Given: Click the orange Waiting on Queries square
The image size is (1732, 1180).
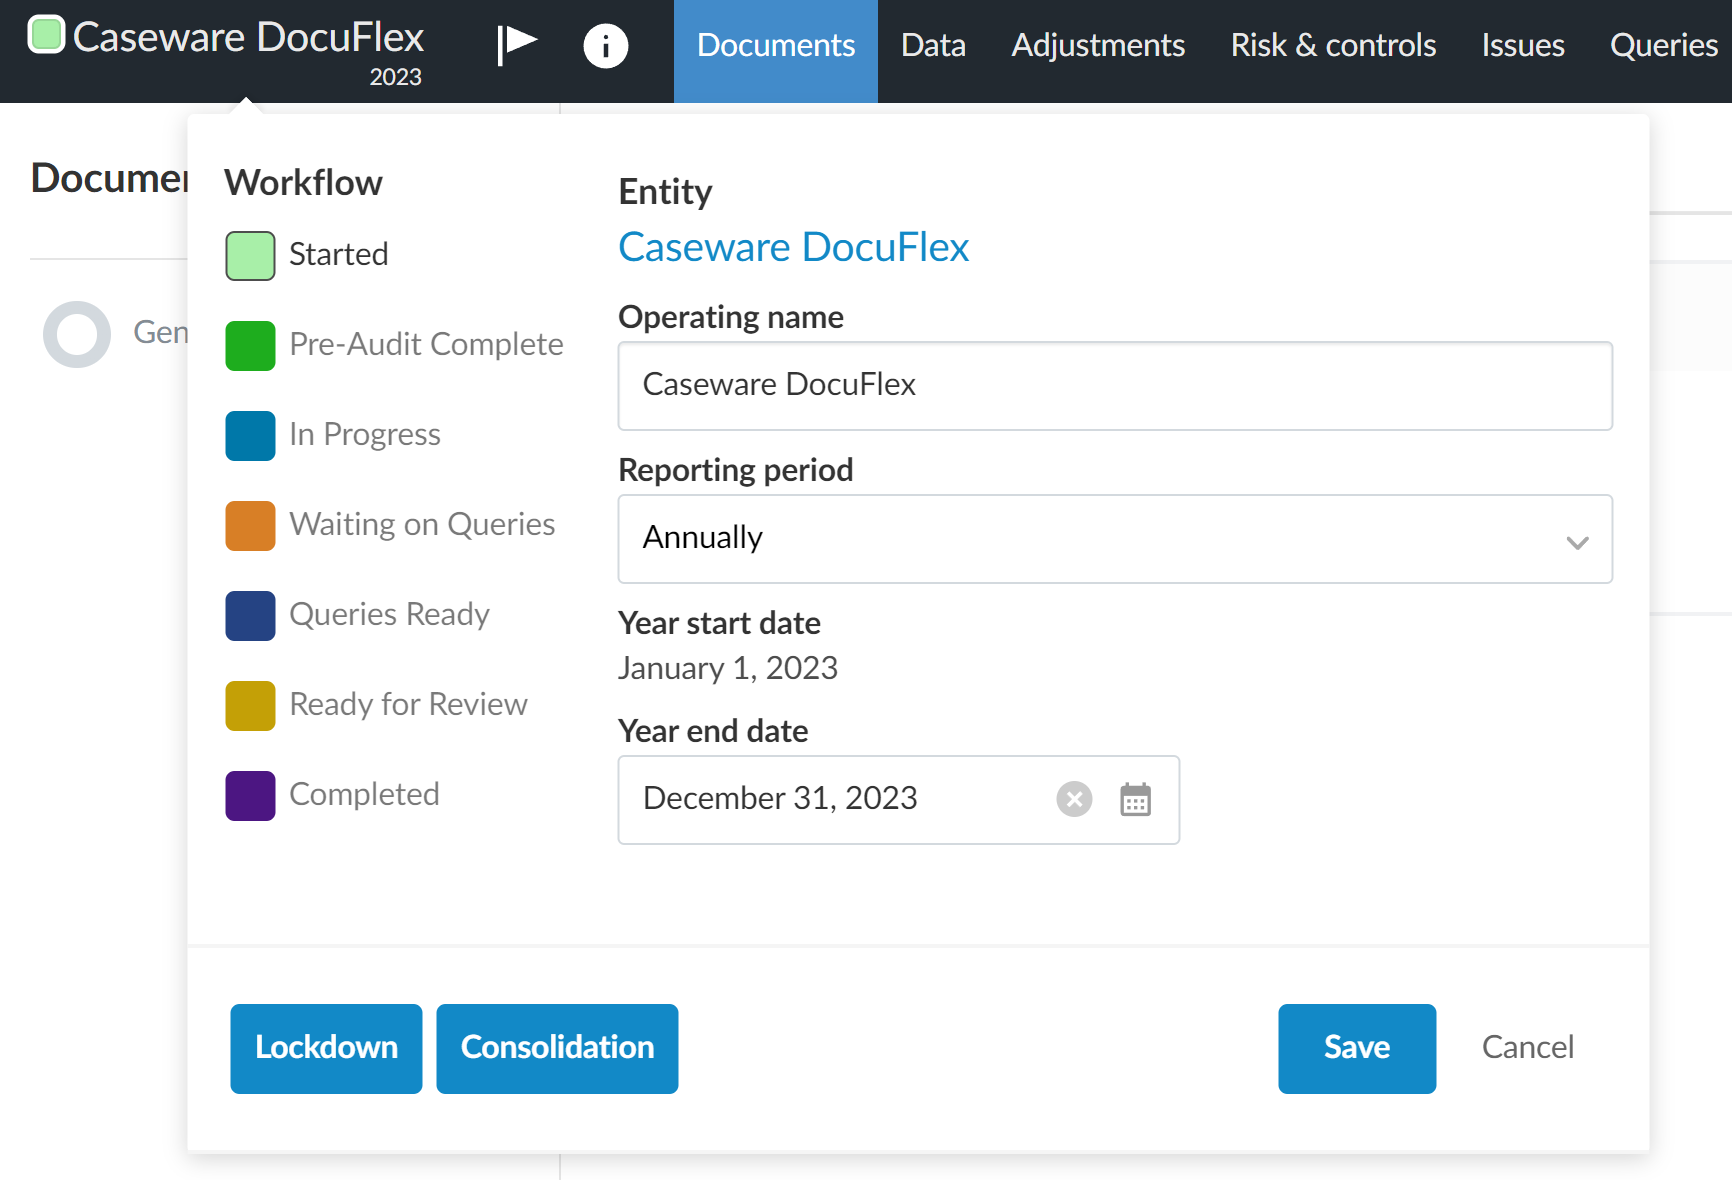Looking at the screenshot, I should 250,525.
